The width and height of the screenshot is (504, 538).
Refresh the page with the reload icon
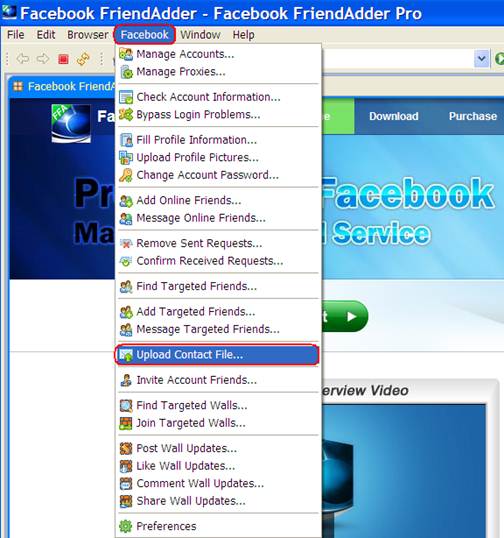click(x=83, y=59)
